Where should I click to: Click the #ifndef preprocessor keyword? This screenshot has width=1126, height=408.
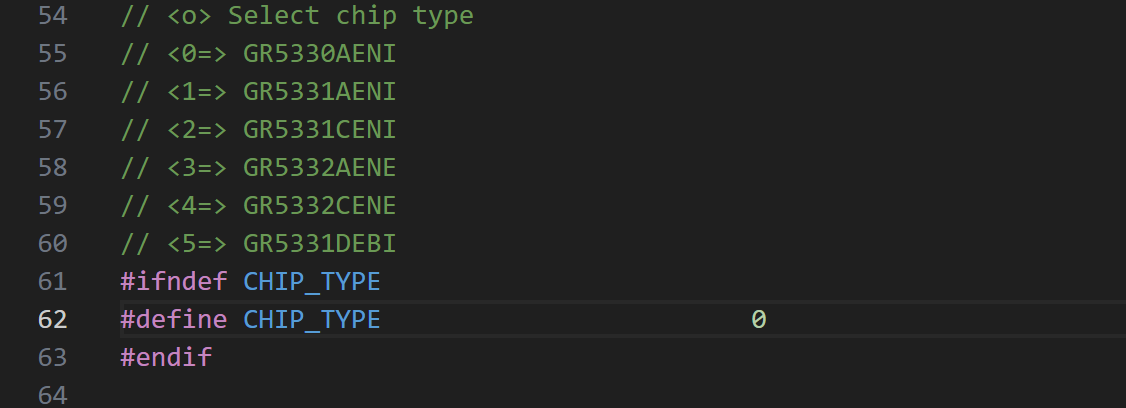(x=174, y=282)
